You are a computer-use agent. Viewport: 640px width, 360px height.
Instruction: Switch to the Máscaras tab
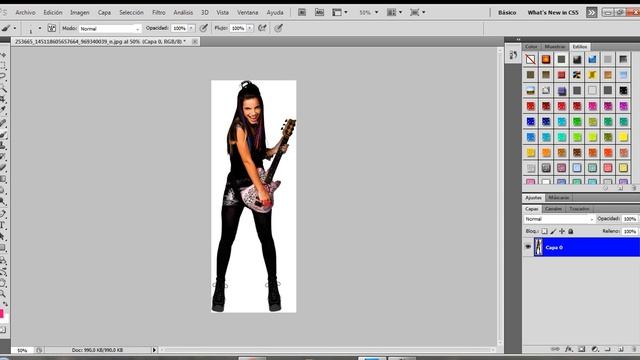coord(559,198)
